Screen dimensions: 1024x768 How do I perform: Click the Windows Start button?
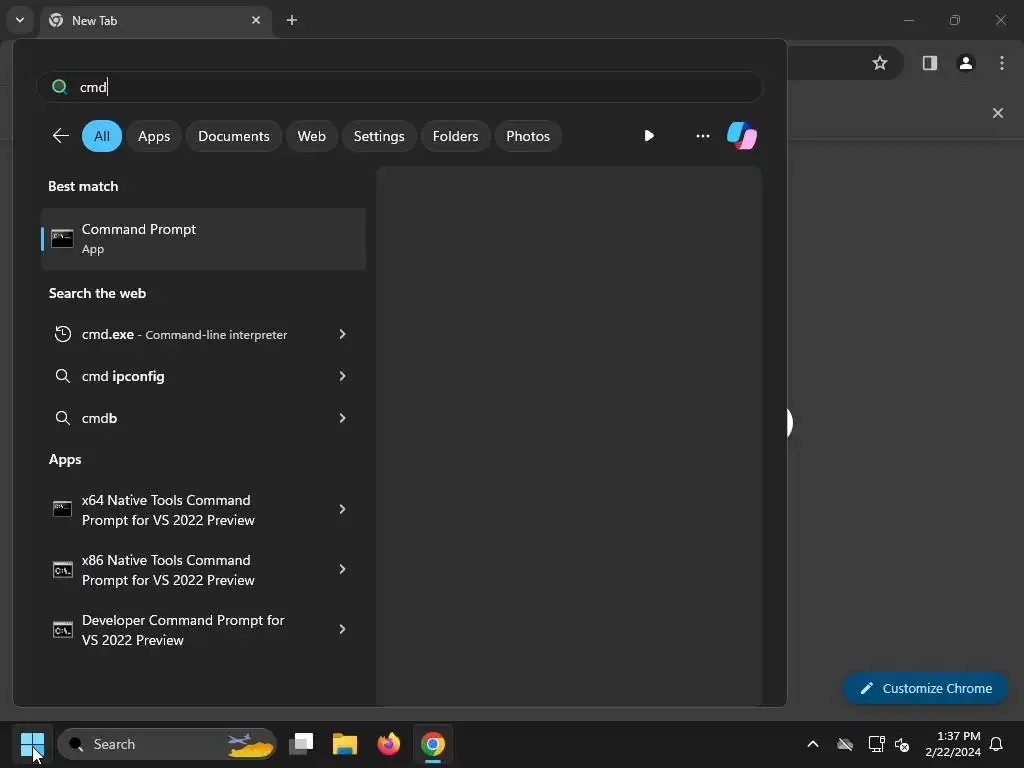click(32, 744)
